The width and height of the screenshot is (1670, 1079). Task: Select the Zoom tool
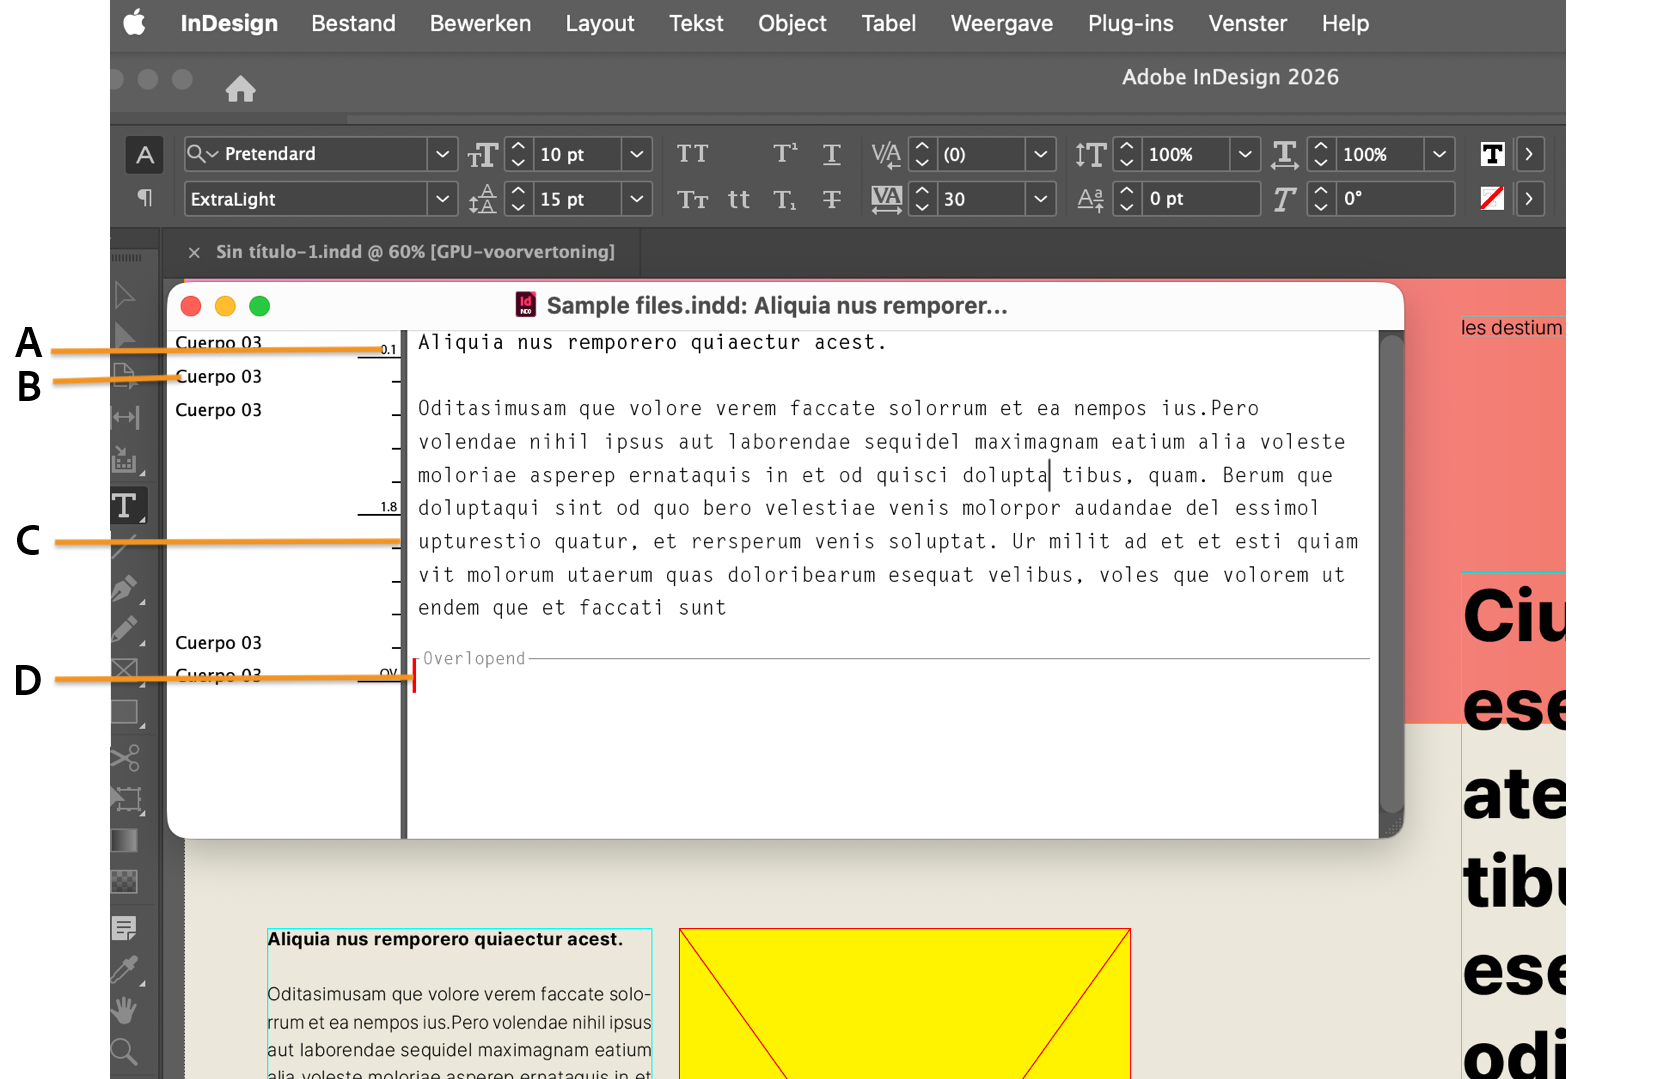pyautogui.click(x=125, y=1052)
